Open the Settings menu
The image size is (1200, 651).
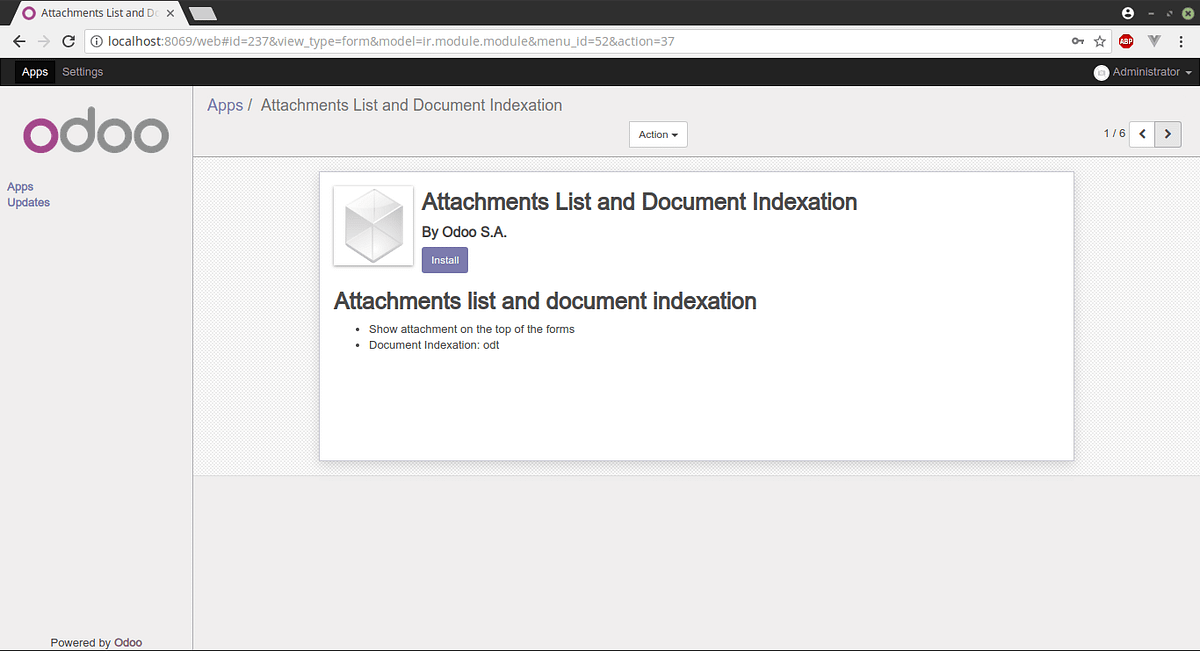pyautogui.click(x=82, y=71)
